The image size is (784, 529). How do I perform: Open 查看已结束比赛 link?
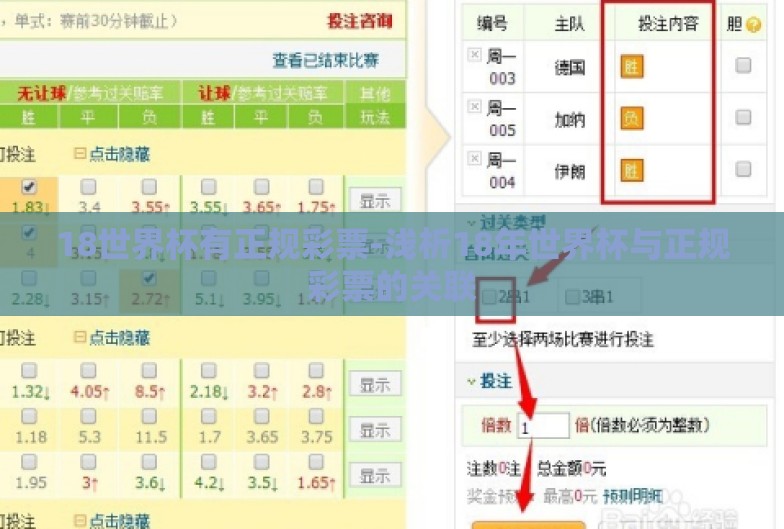(x=326, y=60)
